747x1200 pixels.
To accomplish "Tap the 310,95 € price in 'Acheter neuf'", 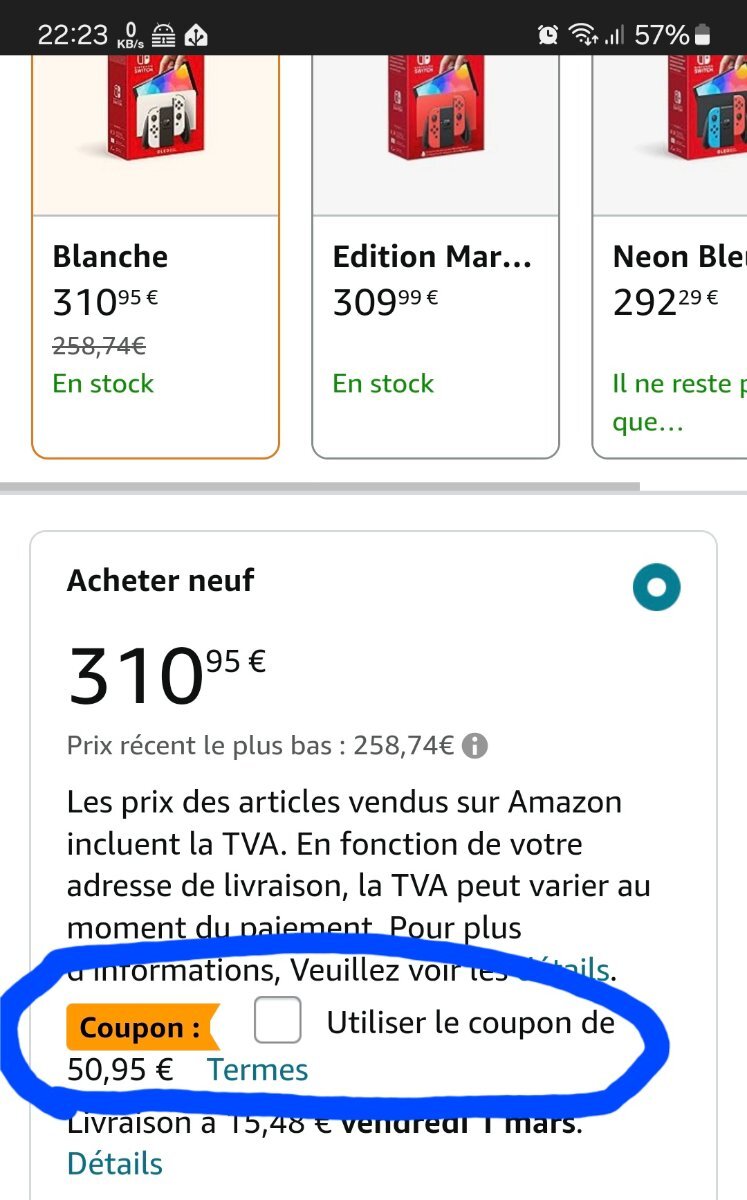I will click(x=166, y=672).
